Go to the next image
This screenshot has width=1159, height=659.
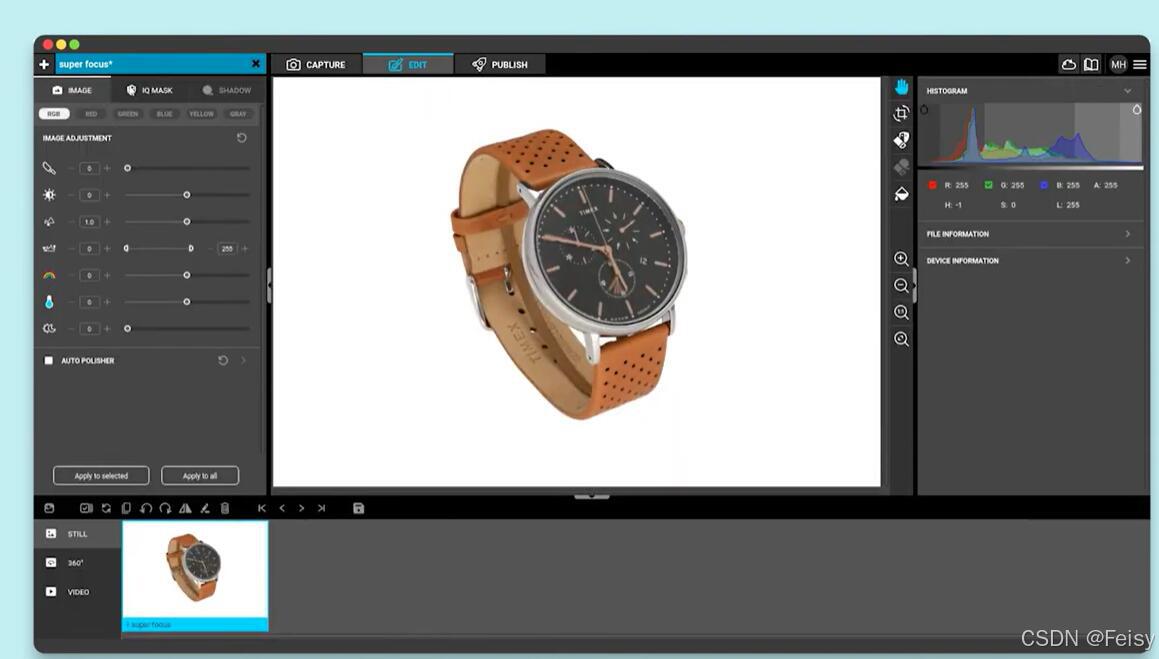pos(301,508)
